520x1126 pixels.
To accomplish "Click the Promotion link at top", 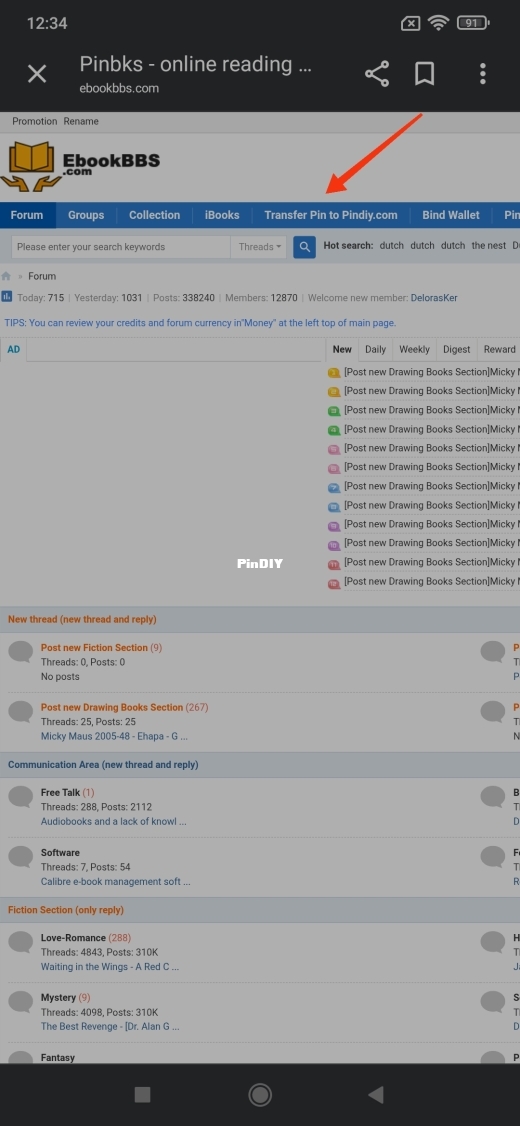I will tap(34, 121).
